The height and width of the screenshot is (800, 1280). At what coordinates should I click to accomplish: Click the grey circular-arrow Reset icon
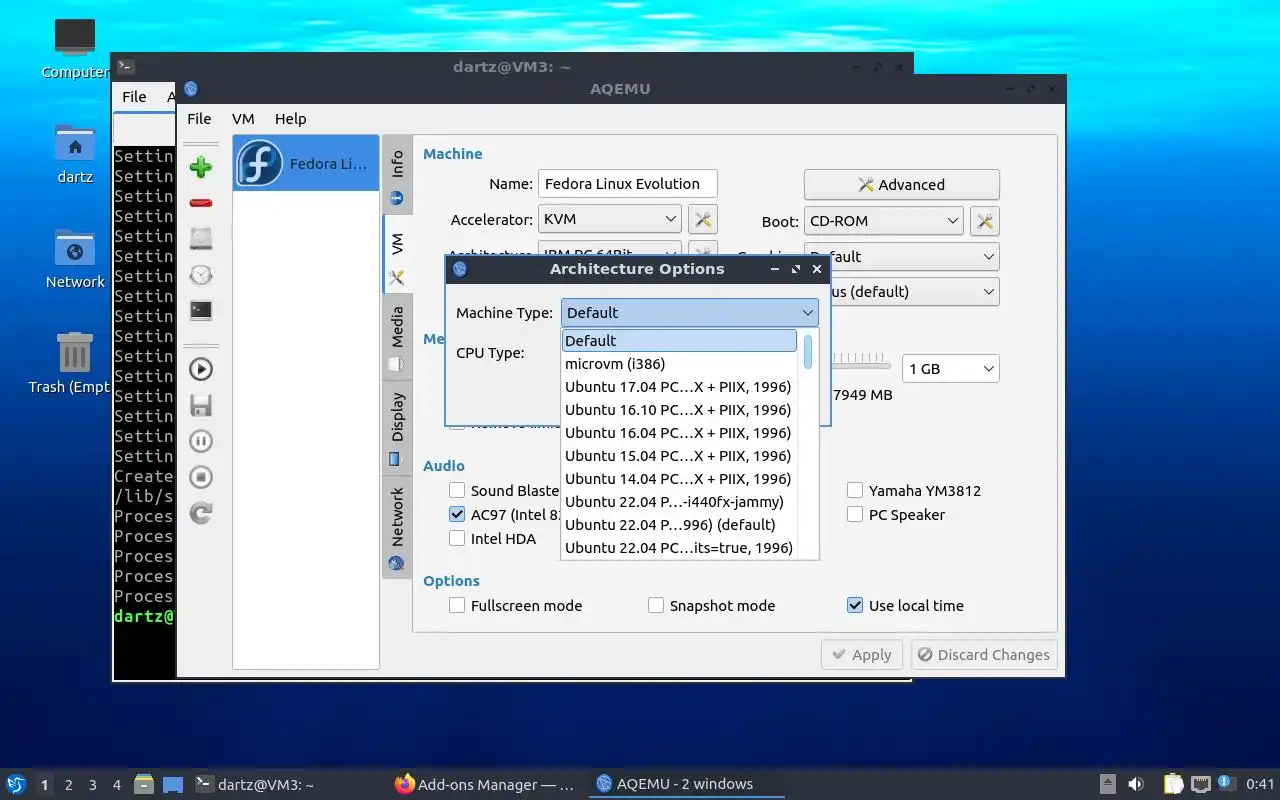(x=201, y=513)
